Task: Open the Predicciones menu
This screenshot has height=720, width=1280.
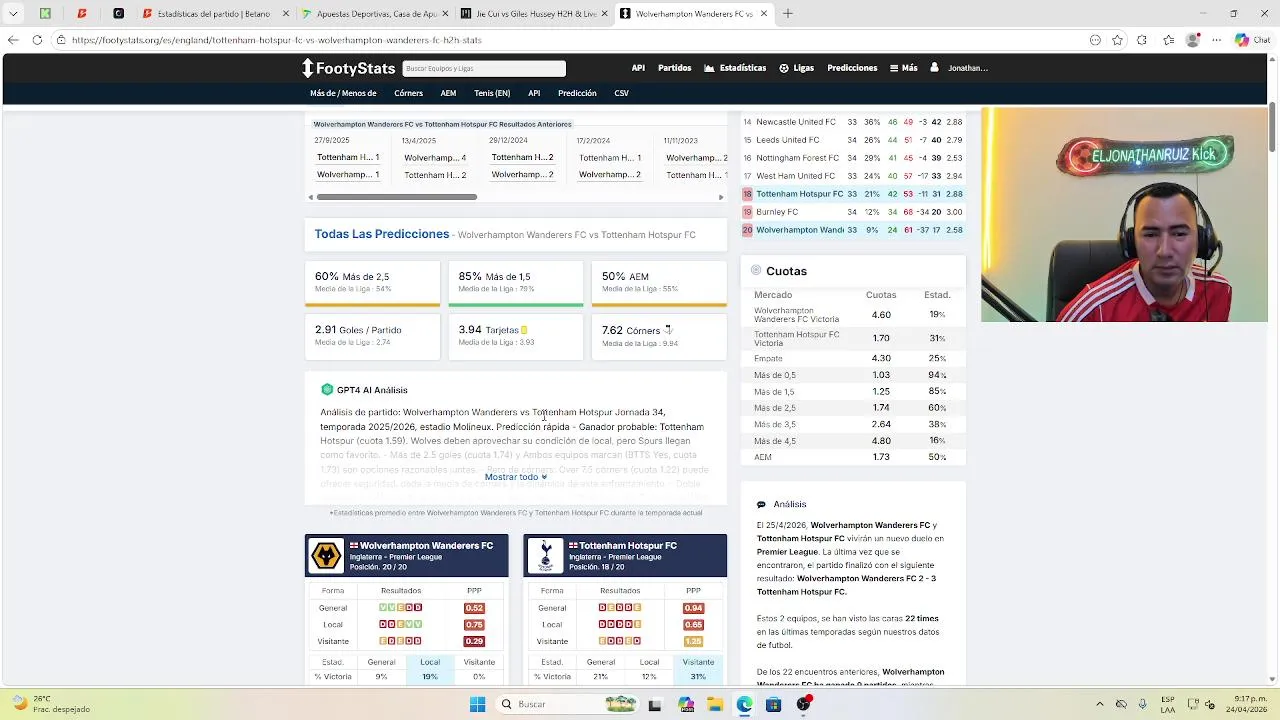Action: (852, 68)
